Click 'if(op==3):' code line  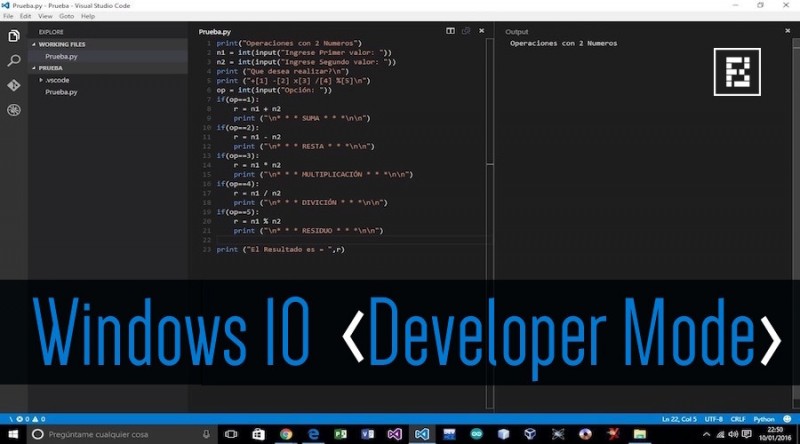(238, 156)
